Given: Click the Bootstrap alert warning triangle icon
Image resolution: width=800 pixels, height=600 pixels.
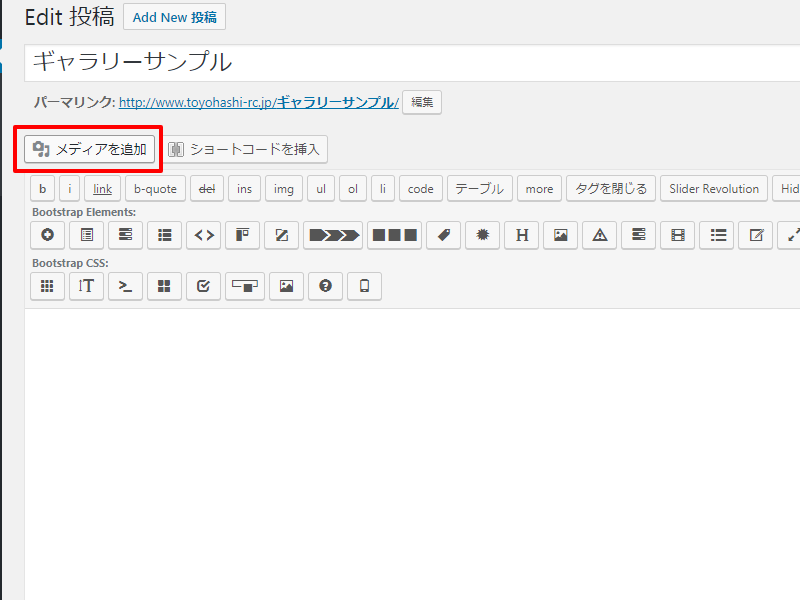Looking at the screenshot, I should point(599,235).
